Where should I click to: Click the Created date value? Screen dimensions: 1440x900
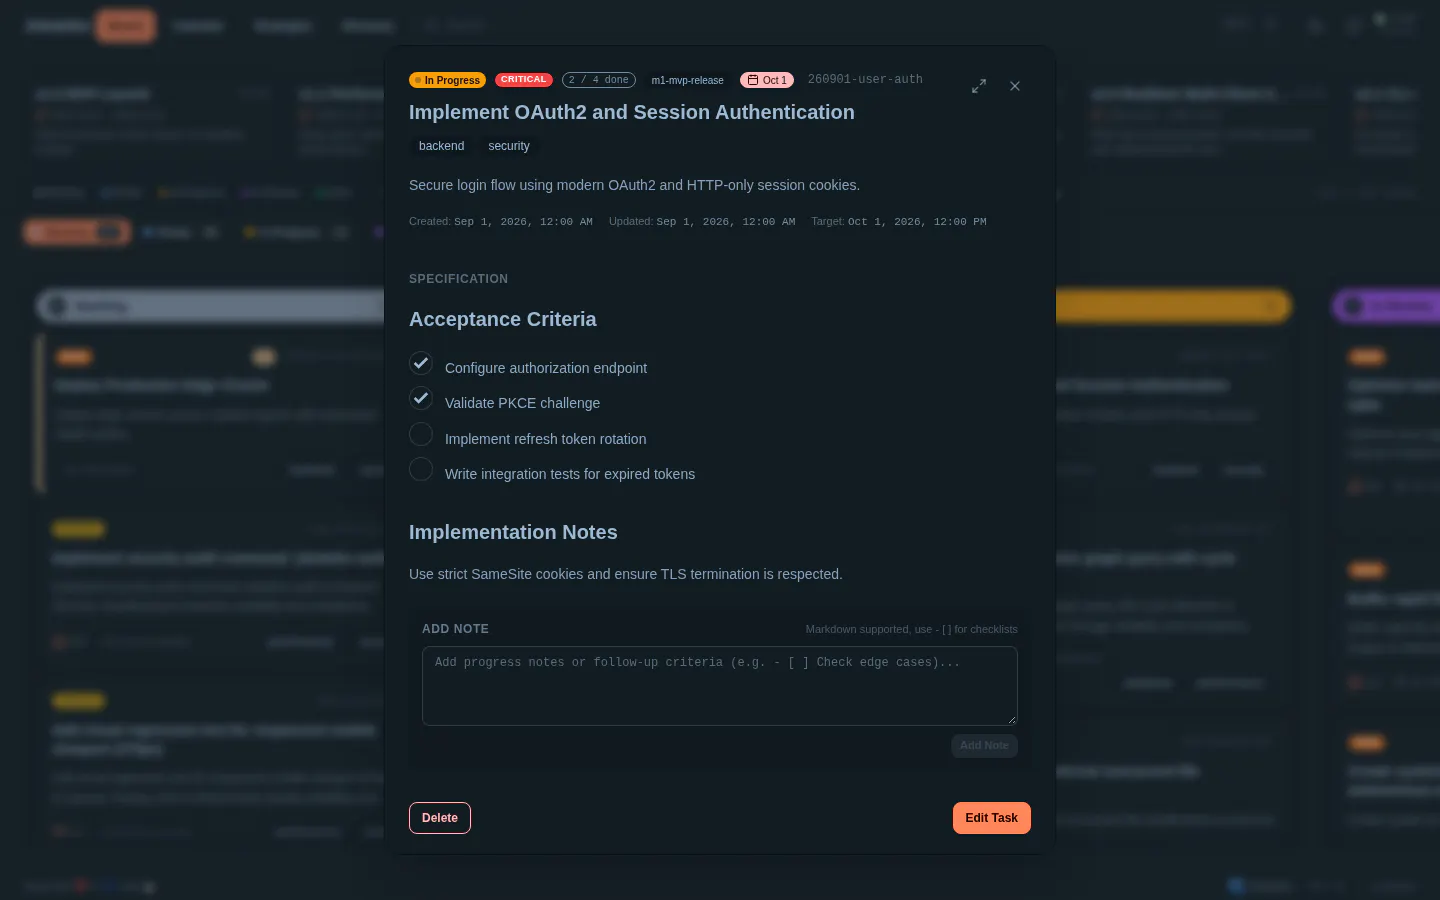(523, 222)
